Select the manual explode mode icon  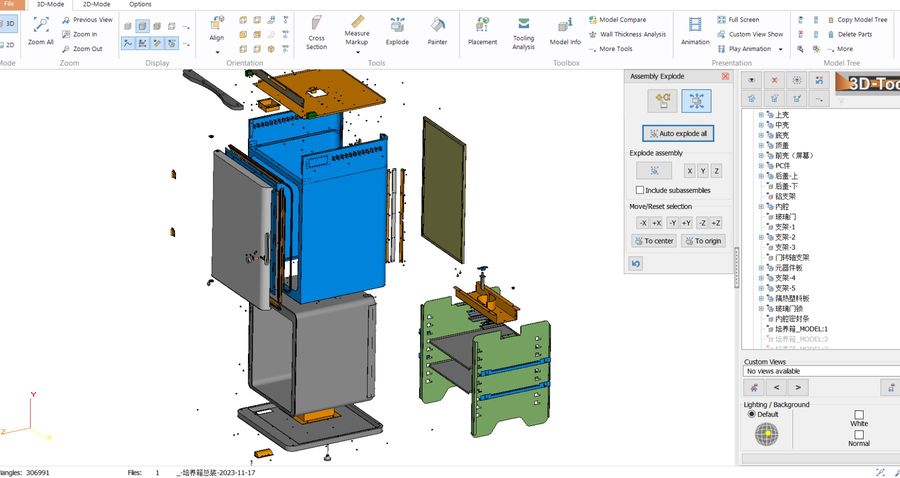[662, 101]
